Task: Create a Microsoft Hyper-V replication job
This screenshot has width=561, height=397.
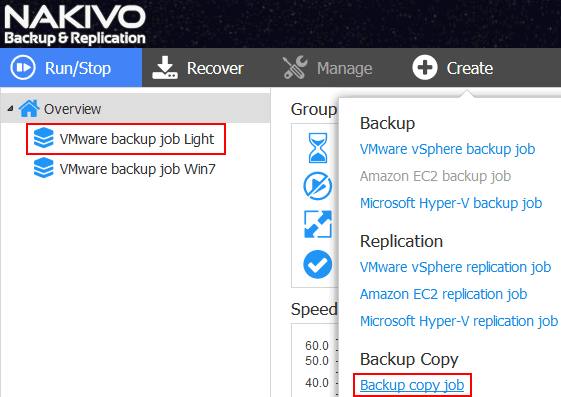Action: 459,321
